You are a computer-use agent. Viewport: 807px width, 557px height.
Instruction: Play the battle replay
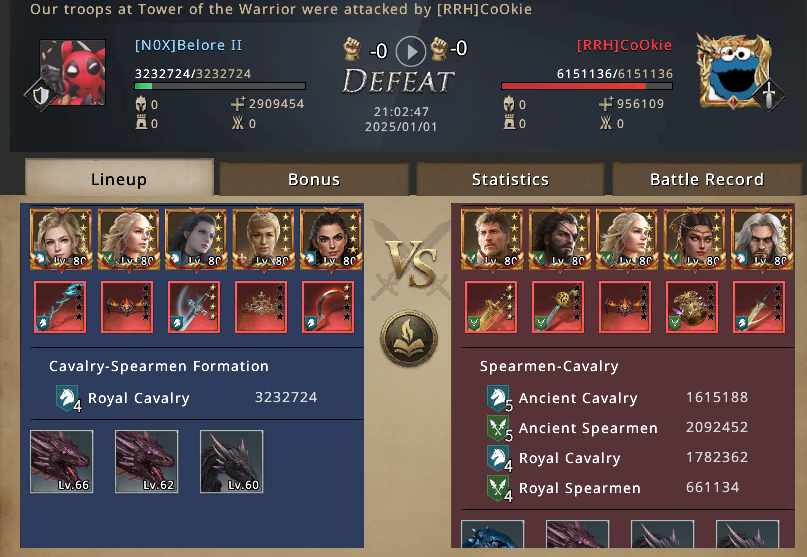click(x=410, y=51)
